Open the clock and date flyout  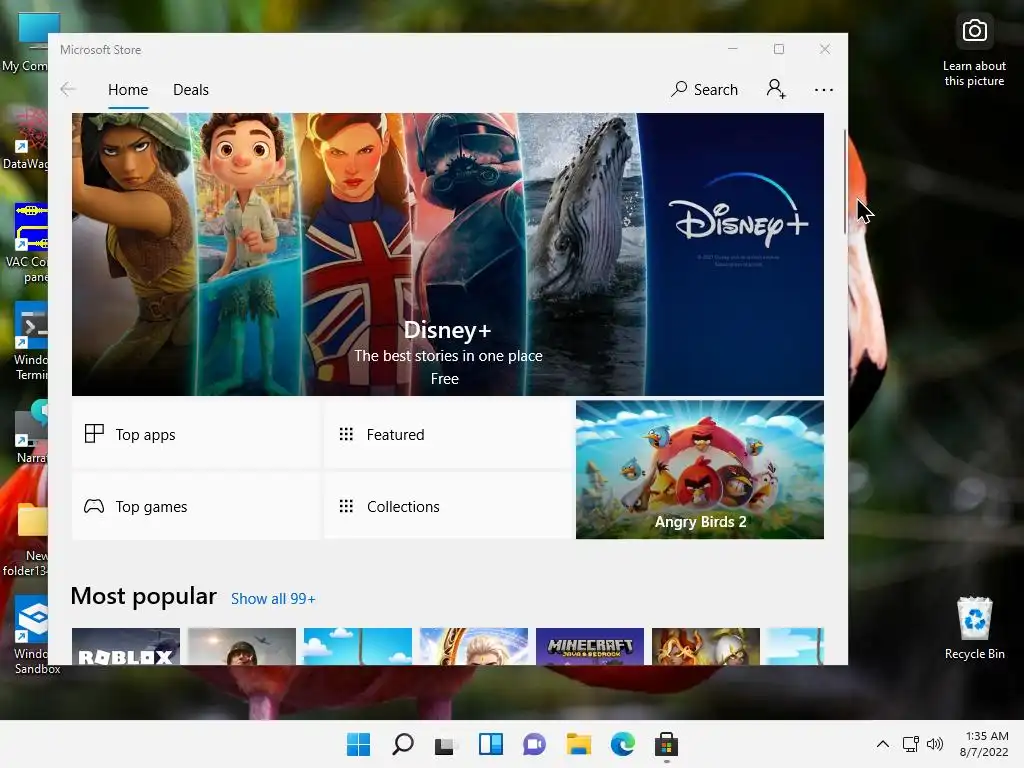(984, 744)
